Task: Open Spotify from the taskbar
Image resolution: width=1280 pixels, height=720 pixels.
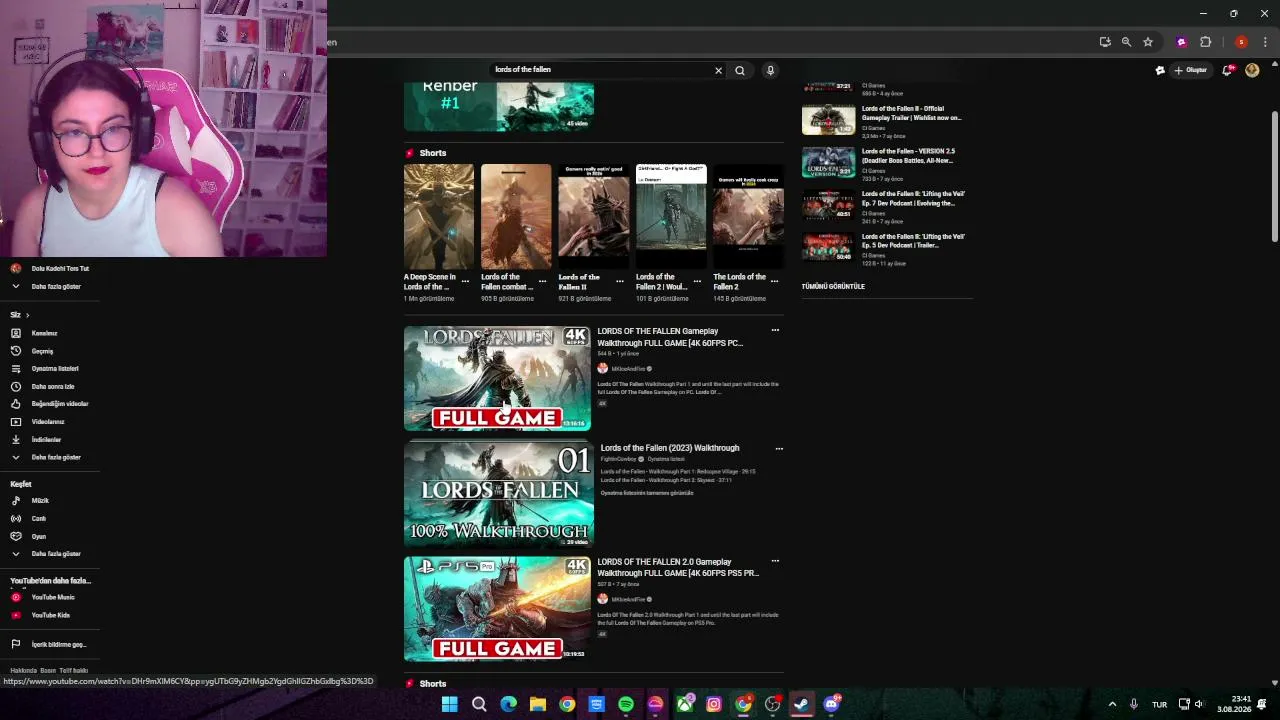Action: 626,704
